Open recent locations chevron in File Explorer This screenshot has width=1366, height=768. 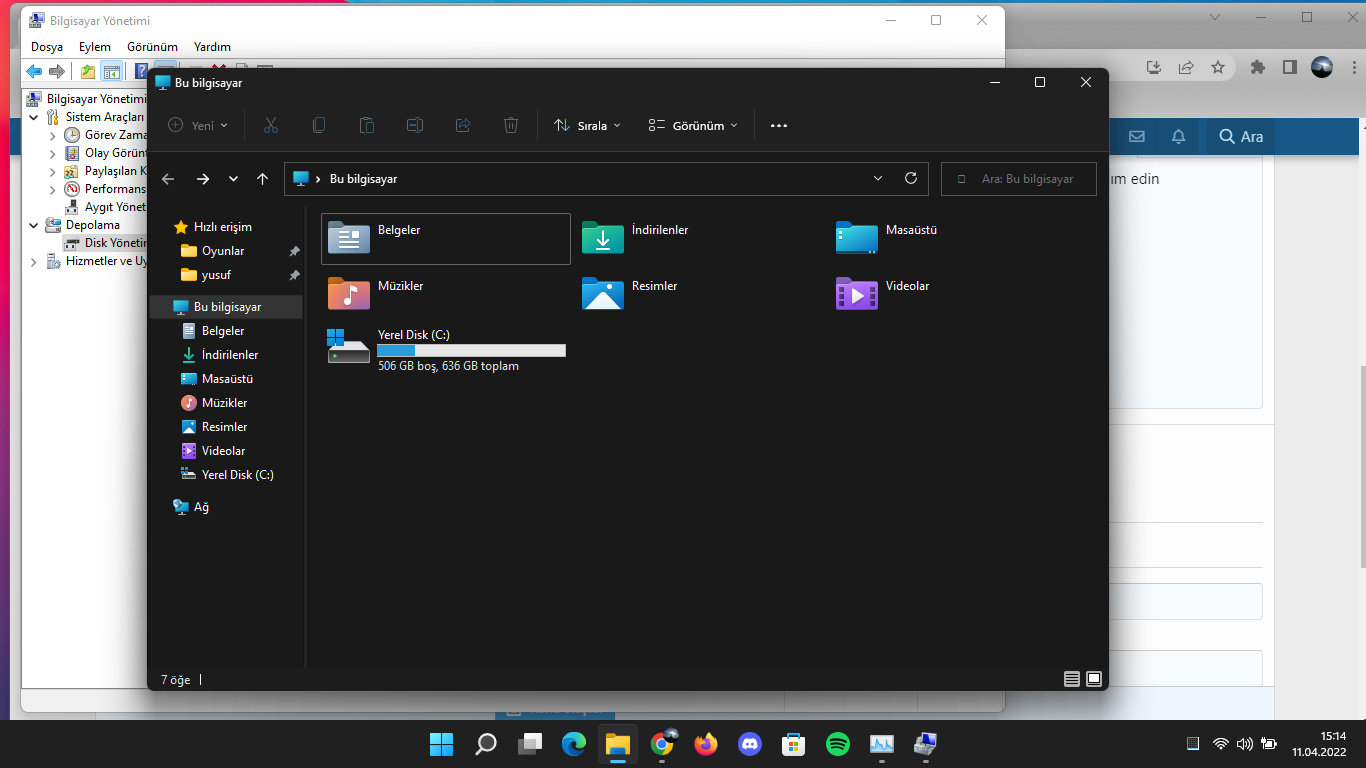pos(233,179)
